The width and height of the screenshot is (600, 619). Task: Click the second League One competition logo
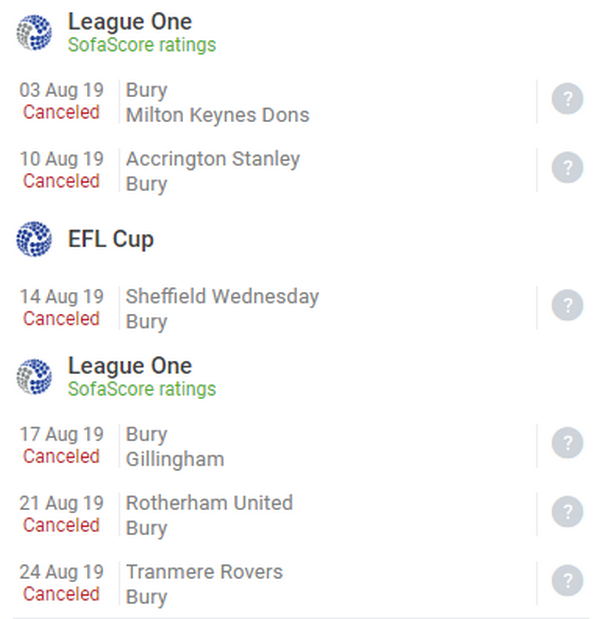tap(34, 376)
